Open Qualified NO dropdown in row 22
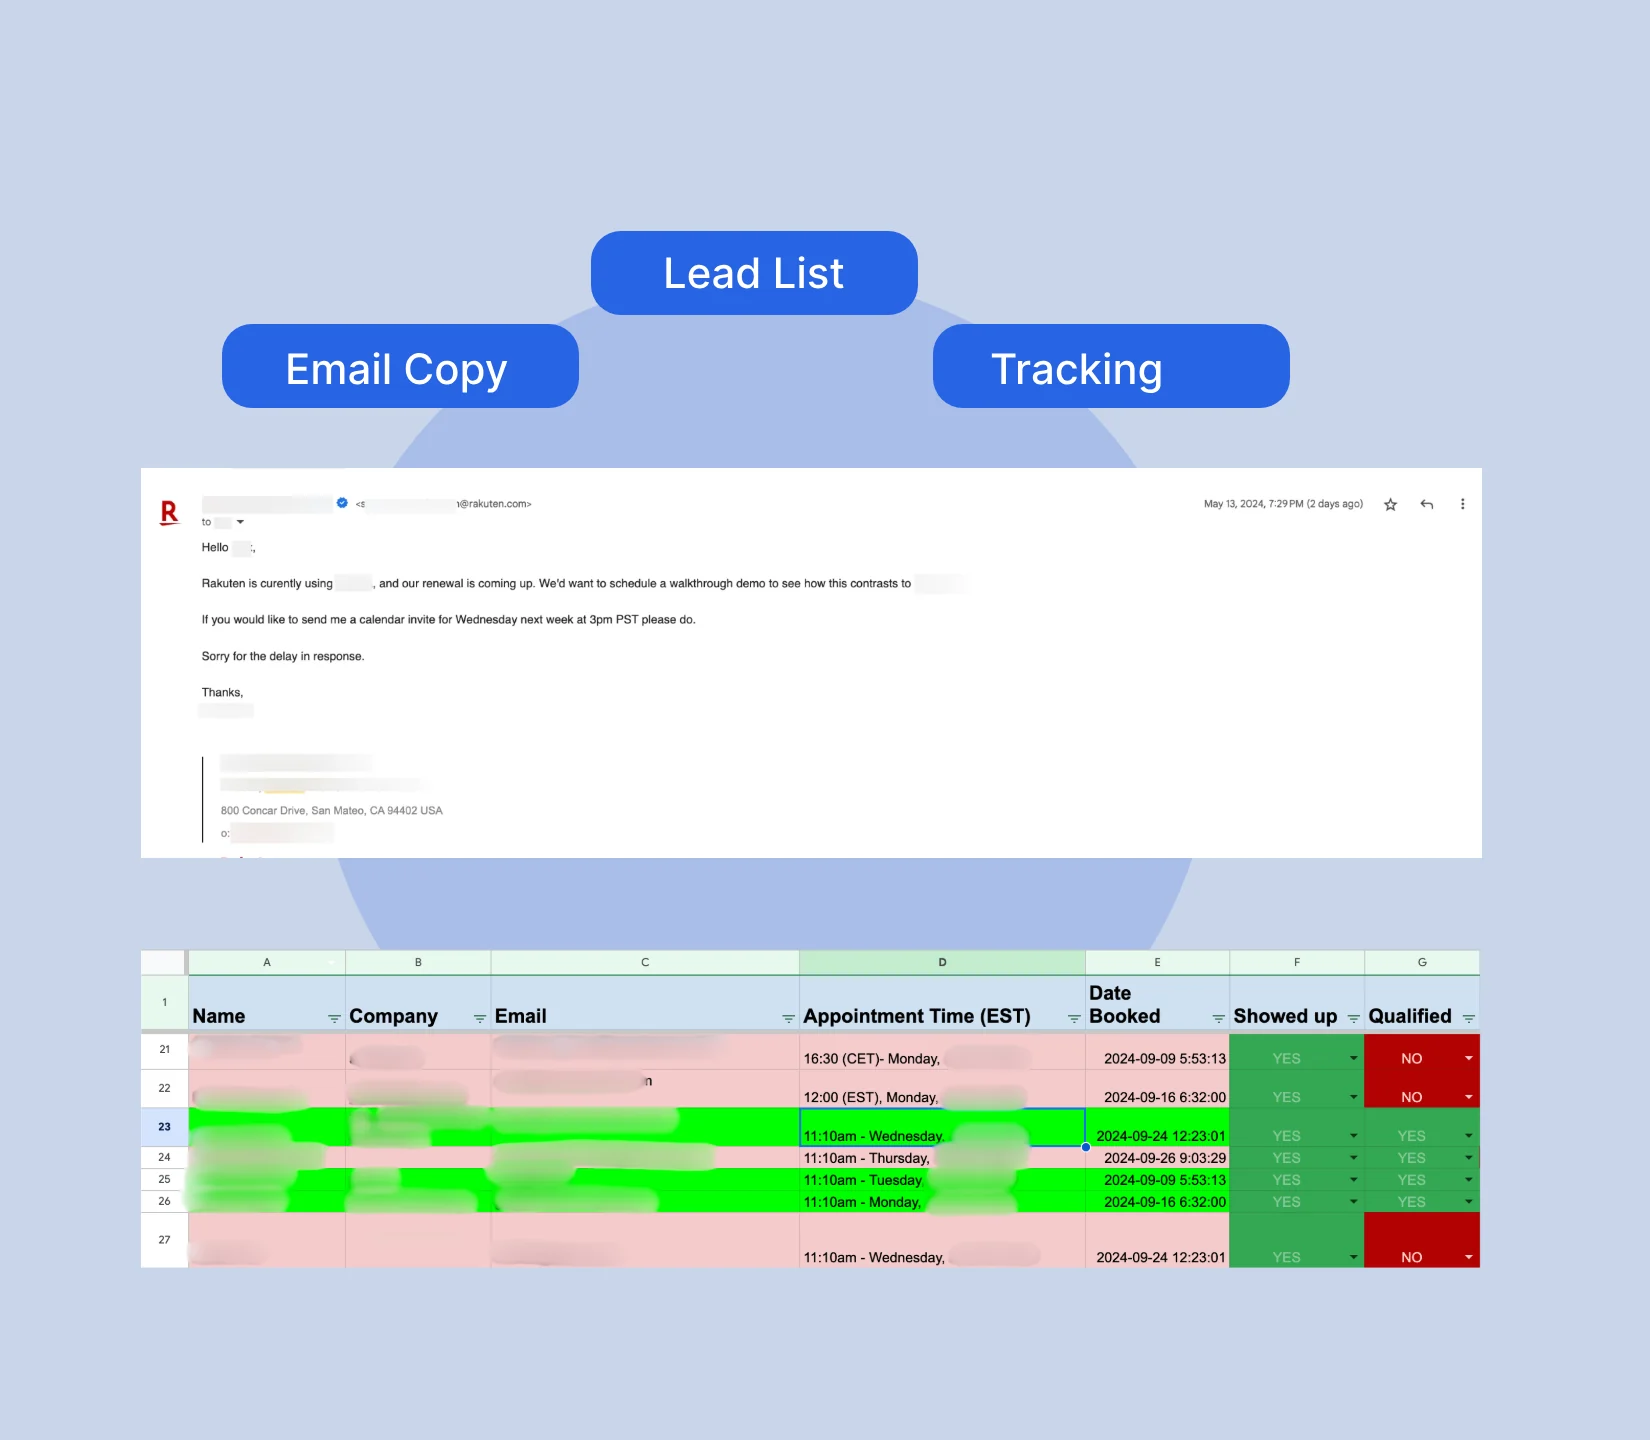This screenshot has width=1650, height=1440. 1468,1097
